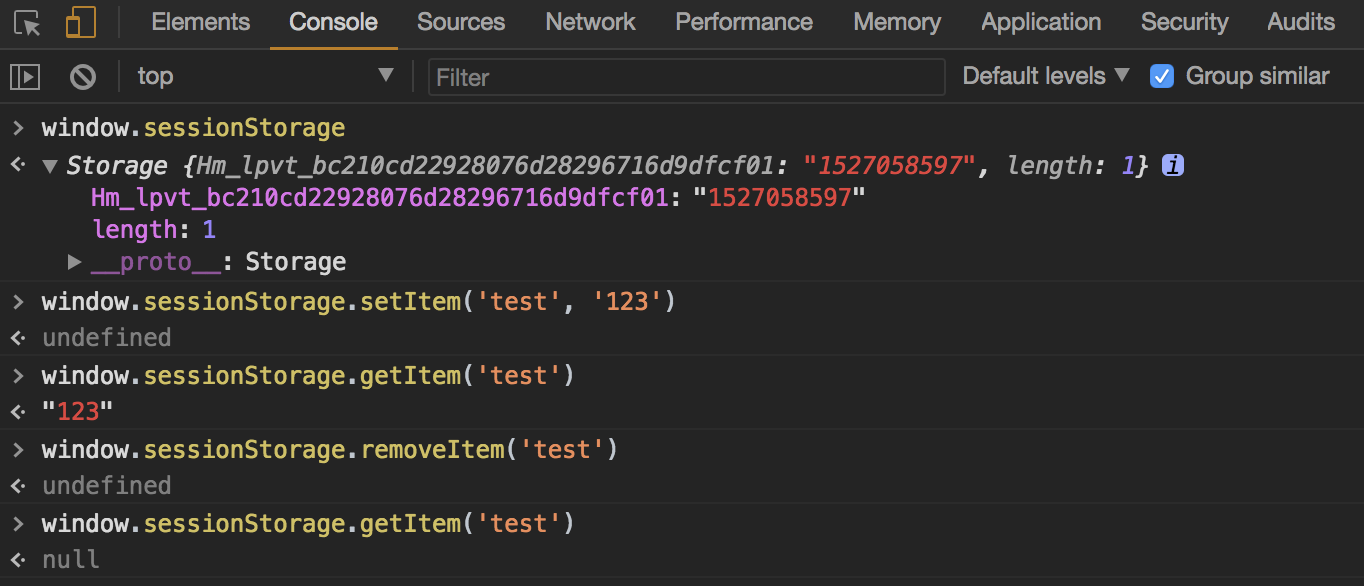
Task: Open the Network tab
Action: [590, 22]
